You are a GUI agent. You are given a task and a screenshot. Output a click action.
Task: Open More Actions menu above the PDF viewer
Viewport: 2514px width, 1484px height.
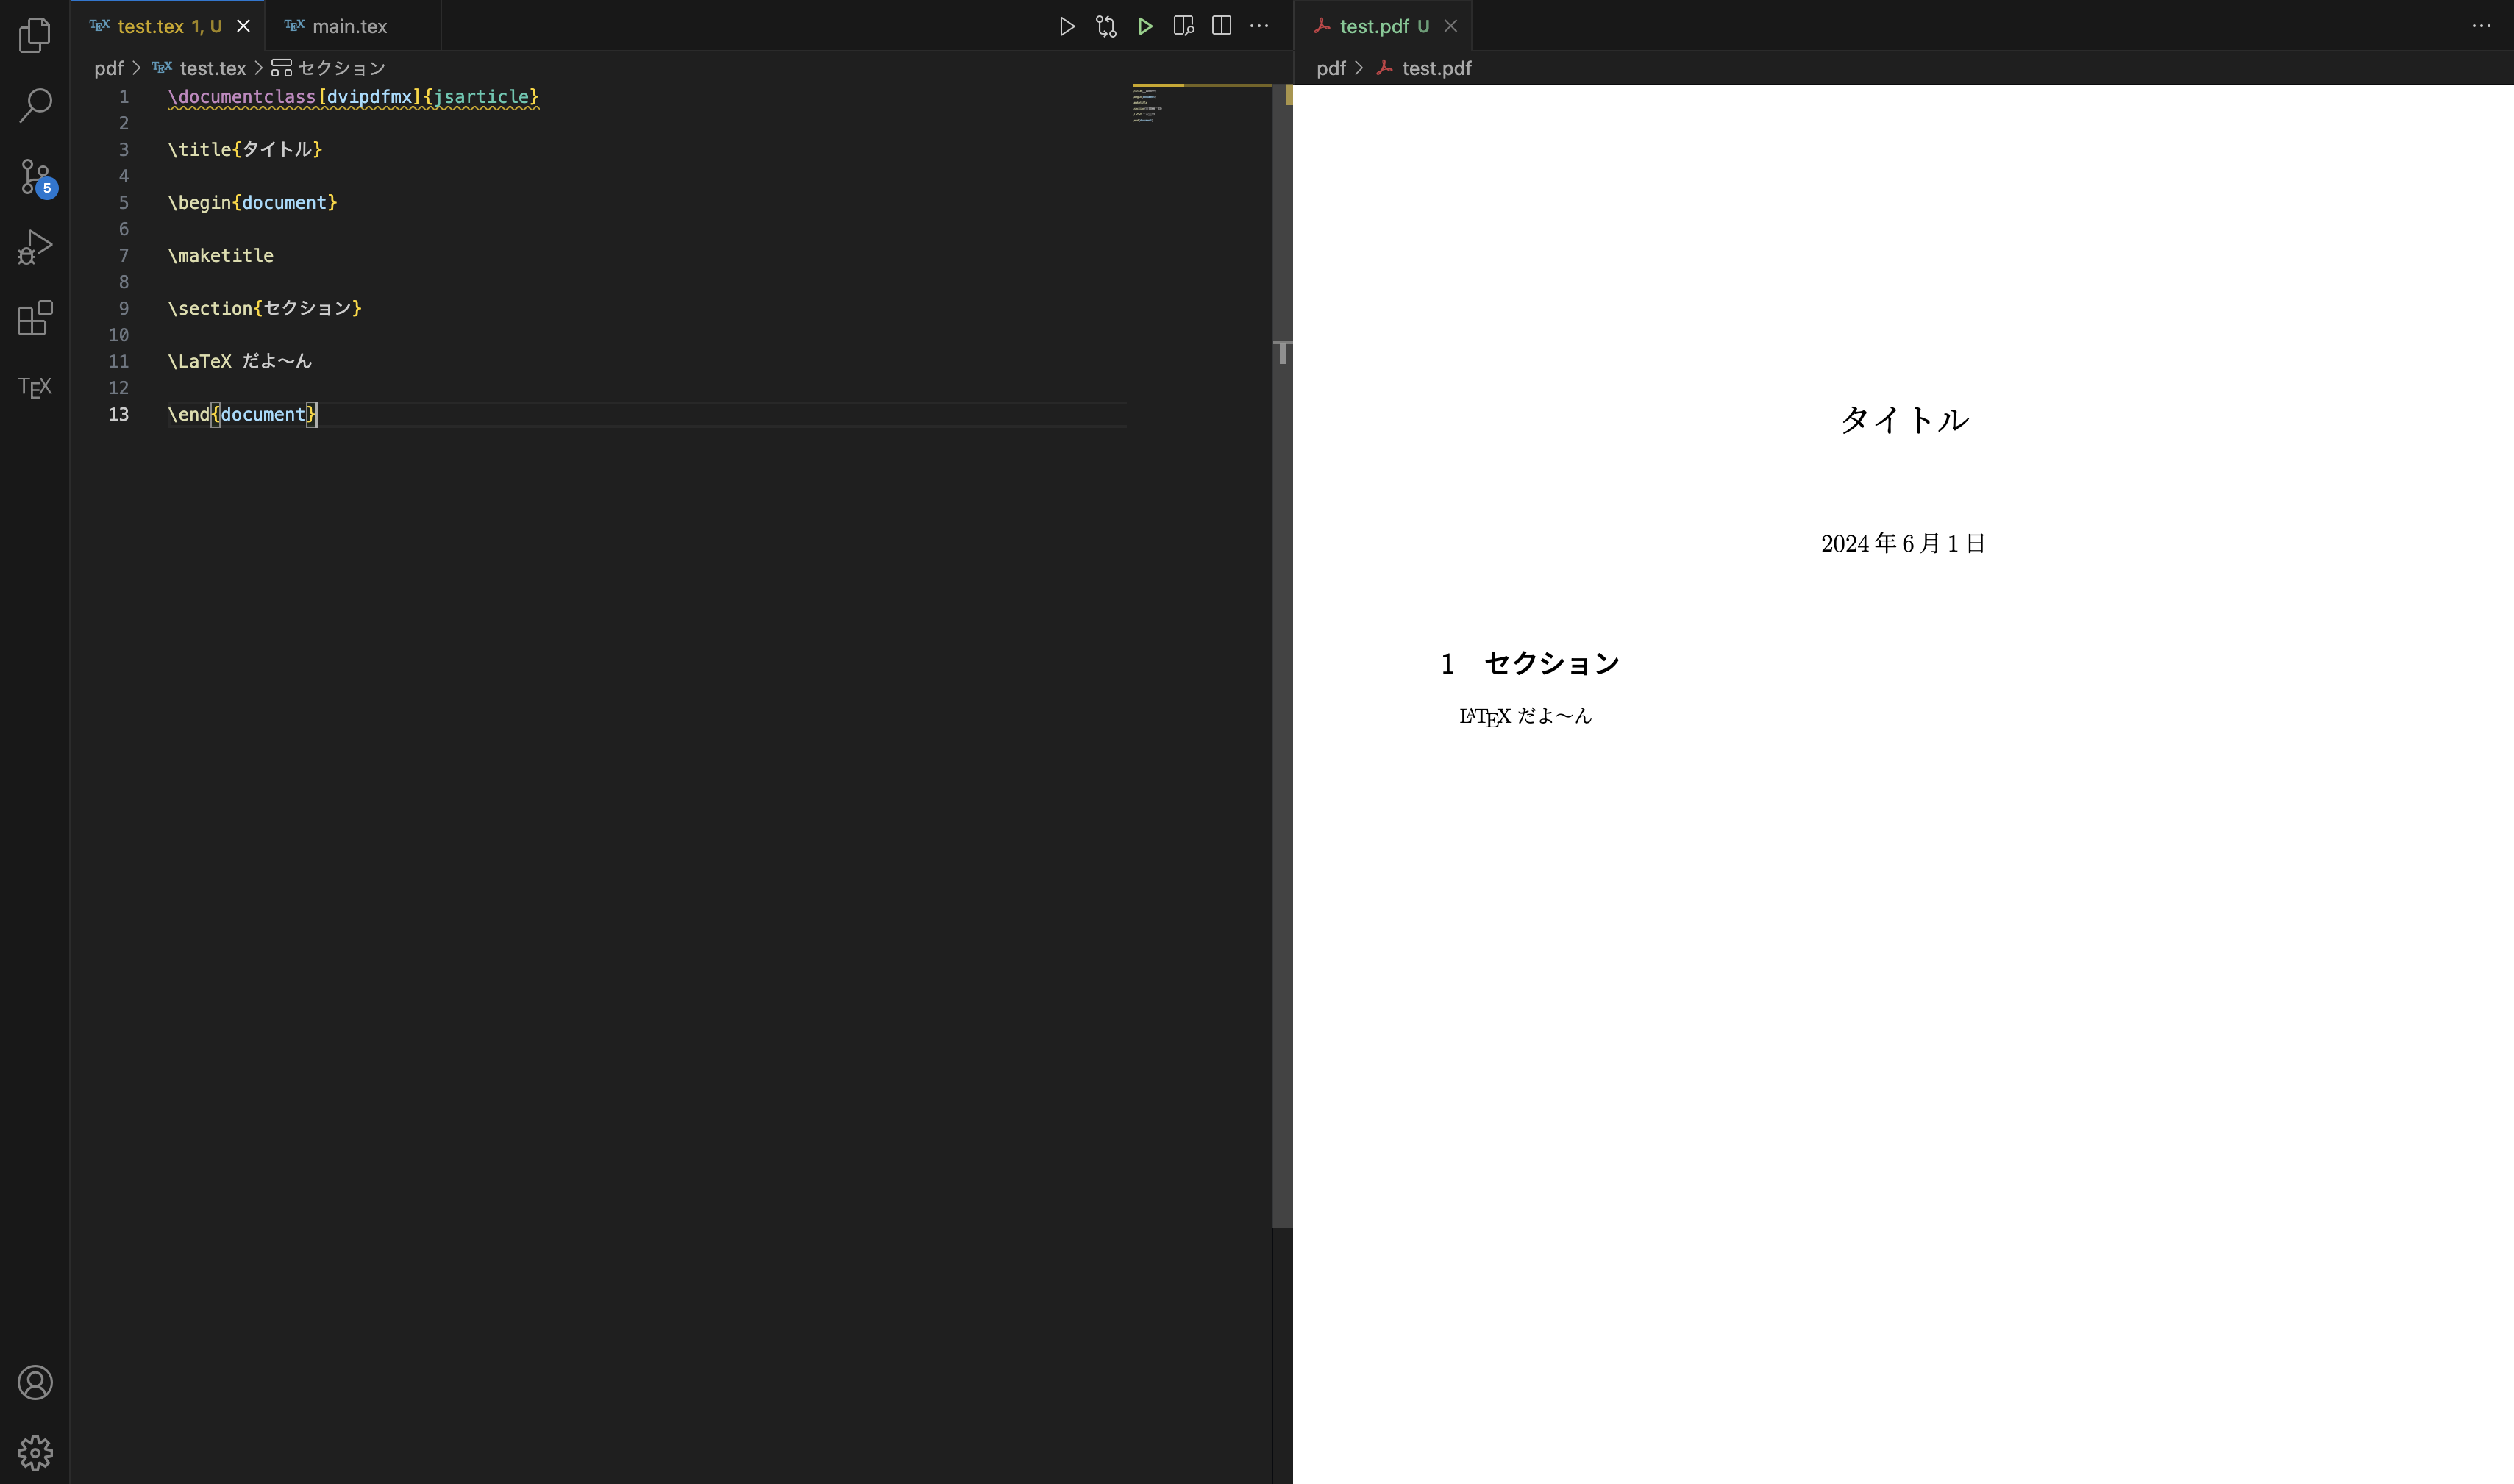pyautogui.click(x=2483, y=26)
